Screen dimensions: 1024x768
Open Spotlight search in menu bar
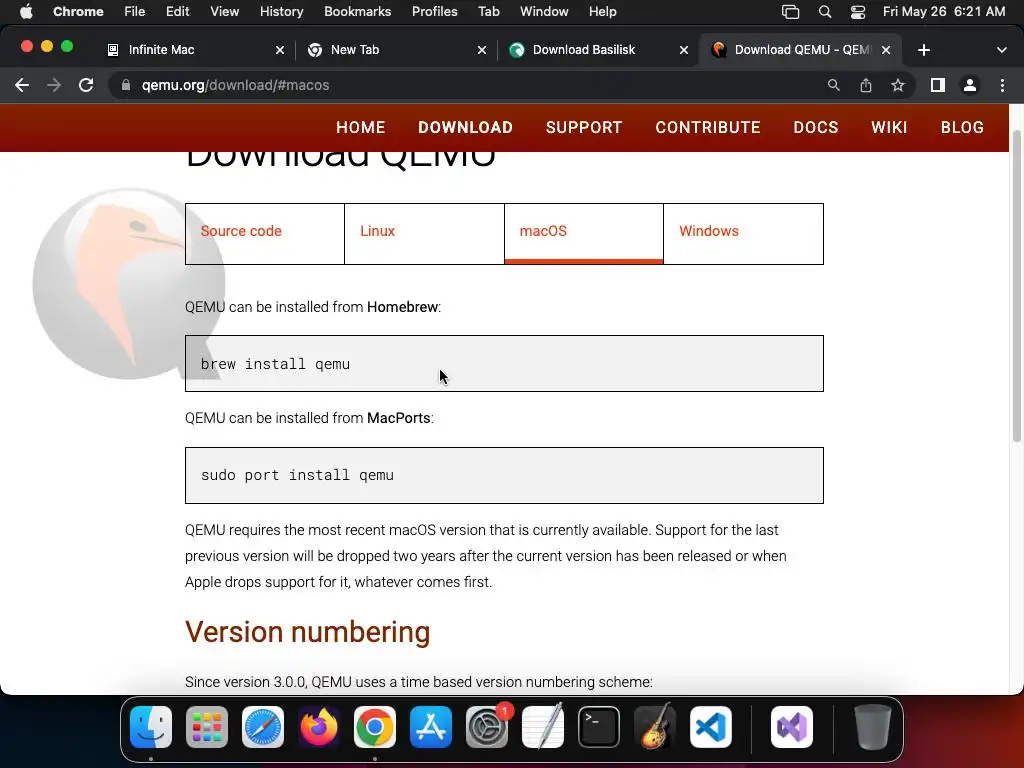click(825, 12)
